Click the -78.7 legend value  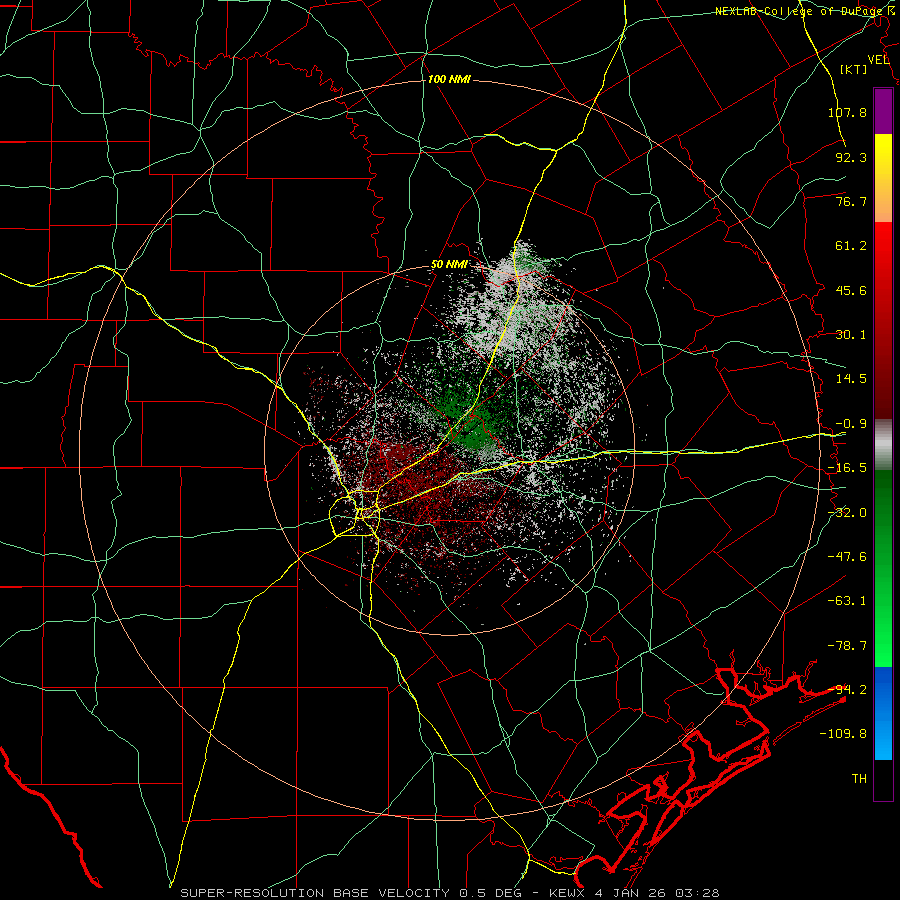pyautogui.click(x=847, y=646)
